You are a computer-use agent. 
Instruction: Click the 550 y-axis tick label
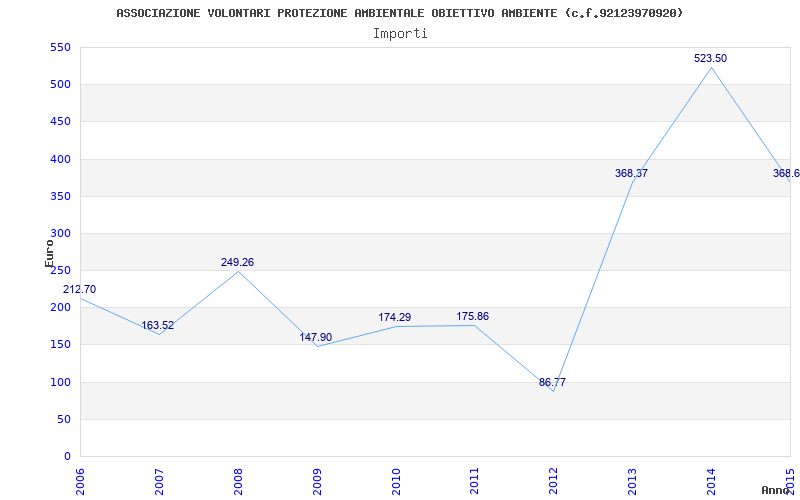[x=60, y=47]
